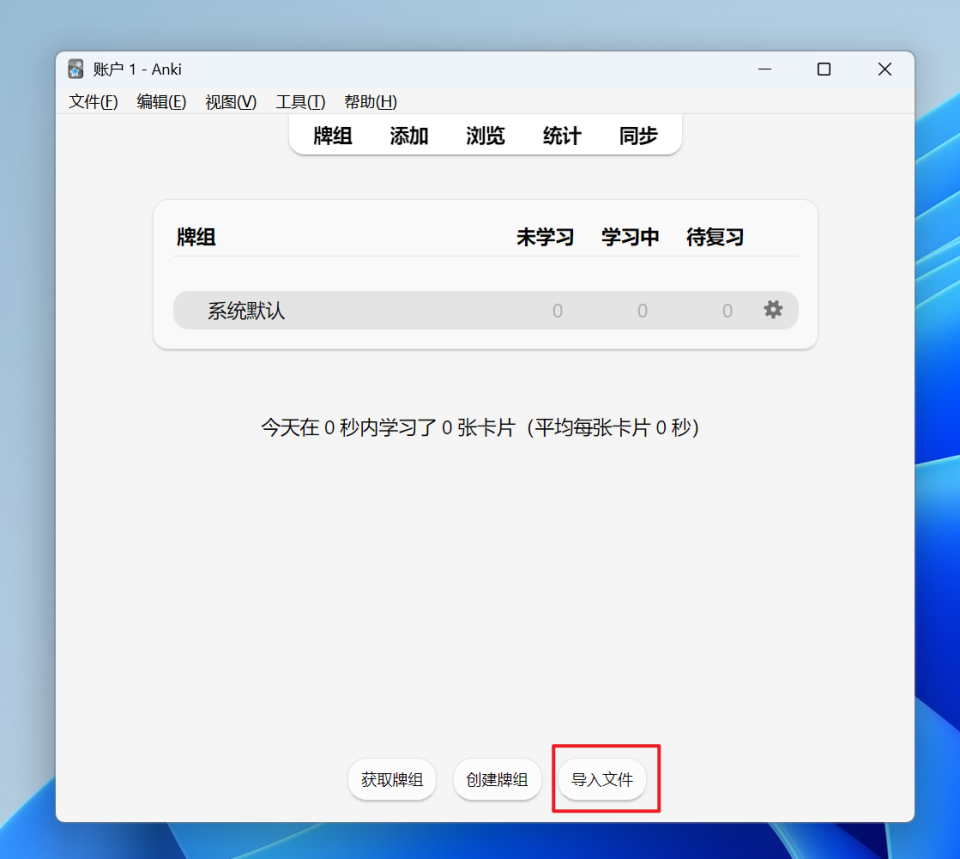
Task: Click the 未学习 column header
Action: pyautogui.click(x=545, y=237)
